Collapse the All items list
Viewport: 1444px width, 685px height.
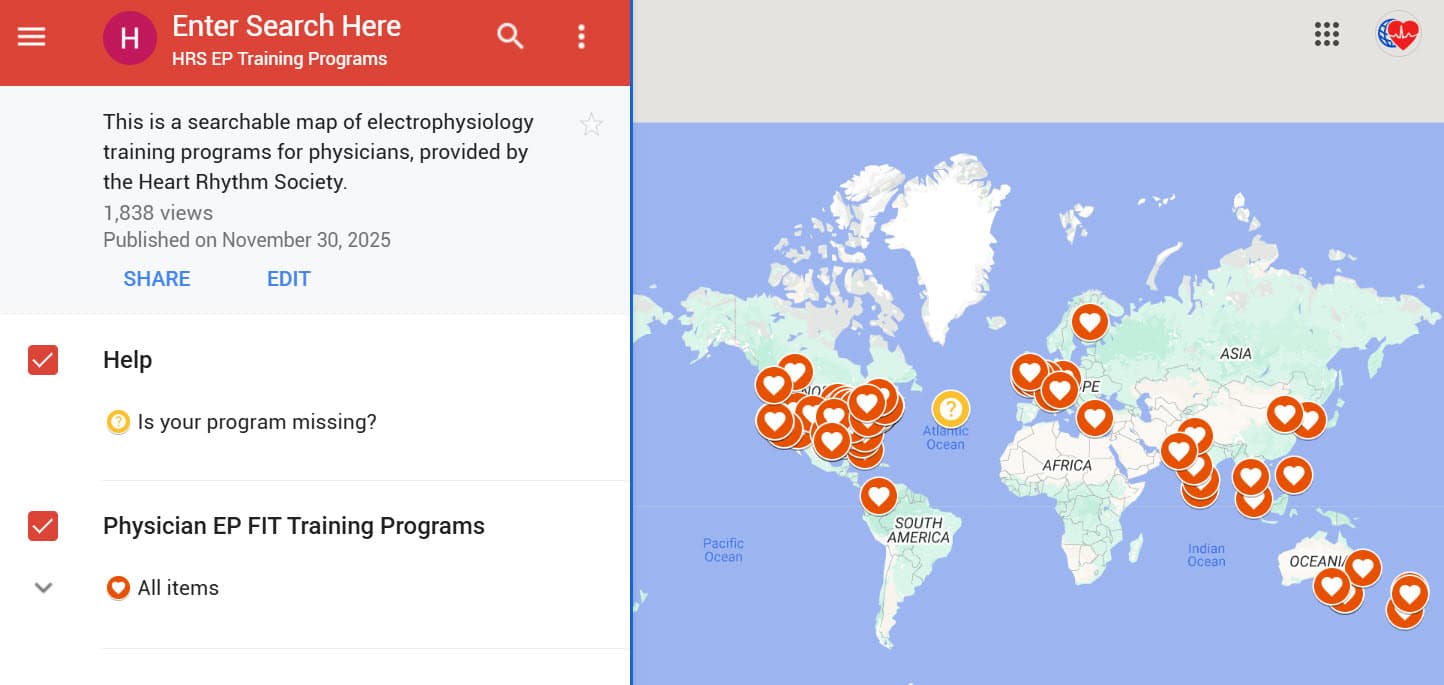point(42,588)
